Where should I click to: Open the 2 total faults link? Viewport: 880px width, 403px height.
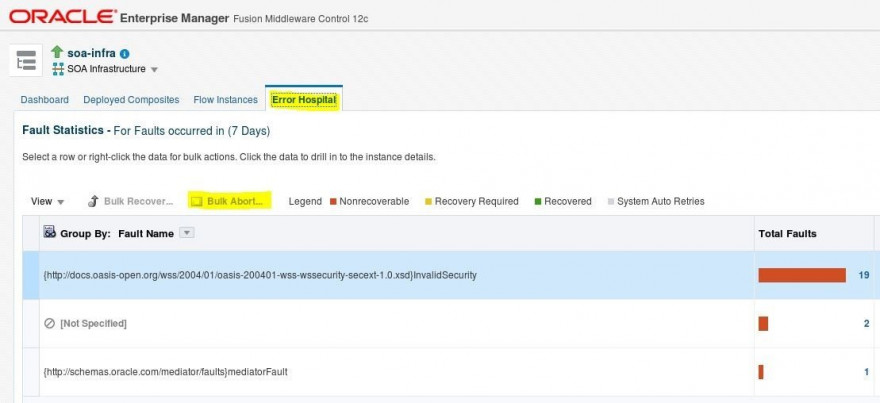867,323
